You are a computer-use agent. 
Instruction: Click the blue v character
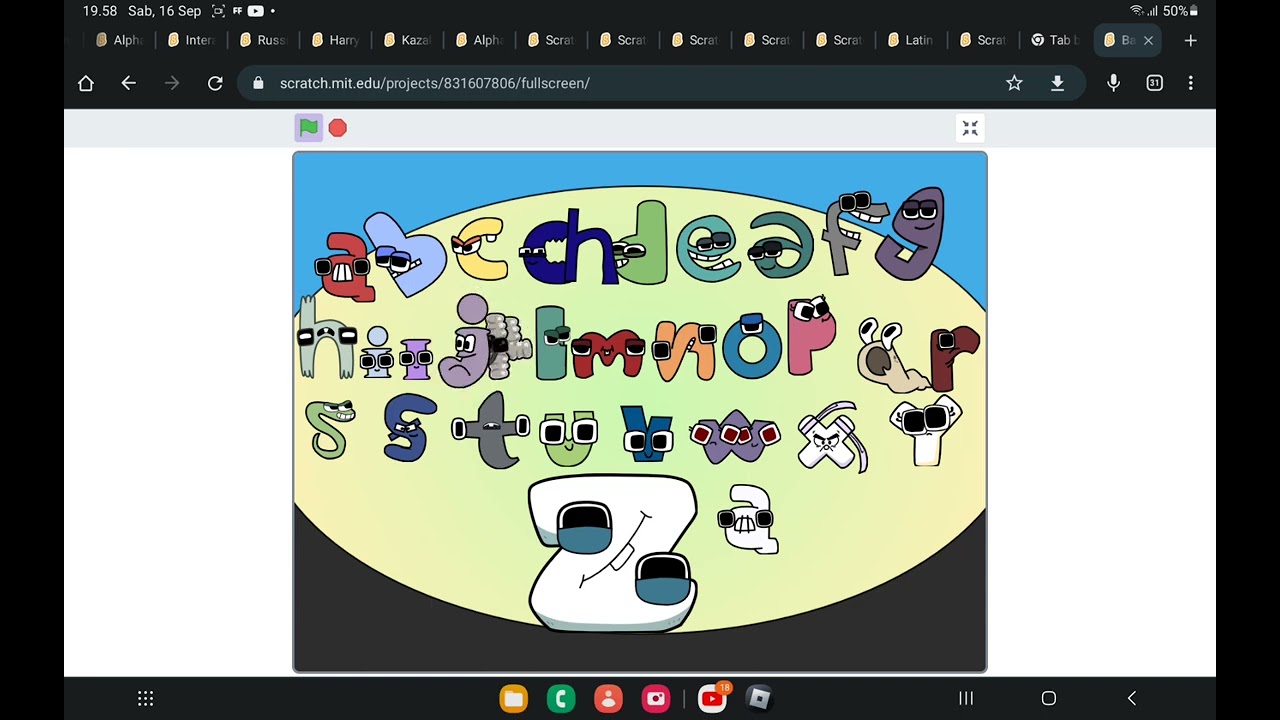(x=646, y=433)
